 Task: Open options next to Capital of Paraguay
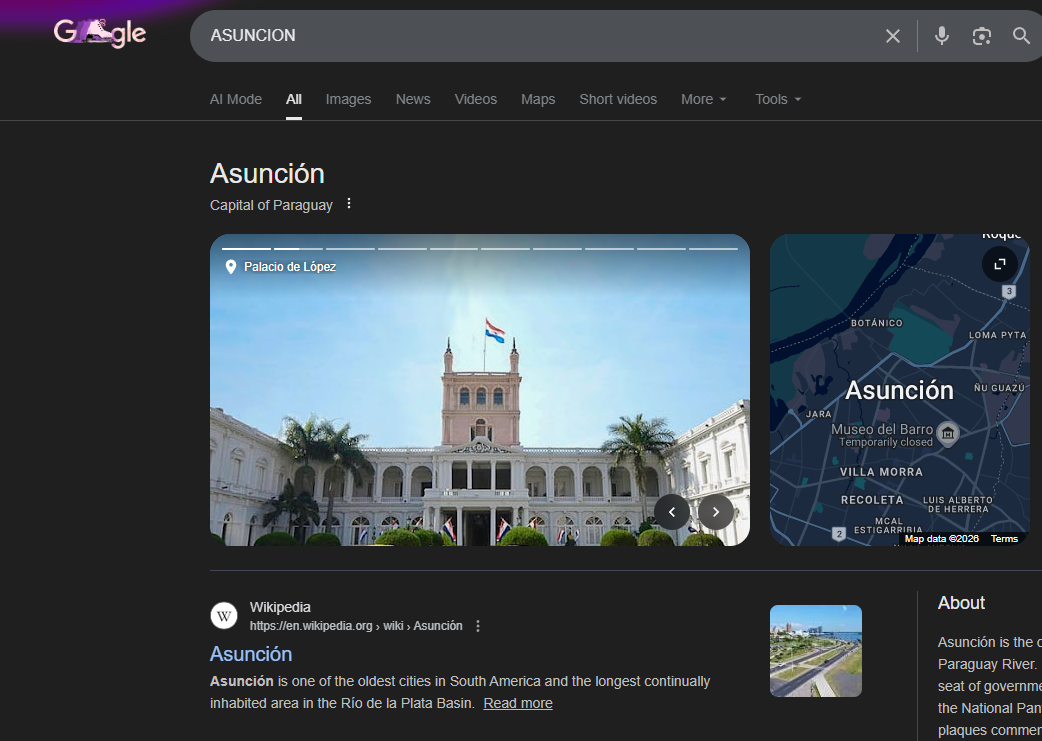tap(349, 204)
